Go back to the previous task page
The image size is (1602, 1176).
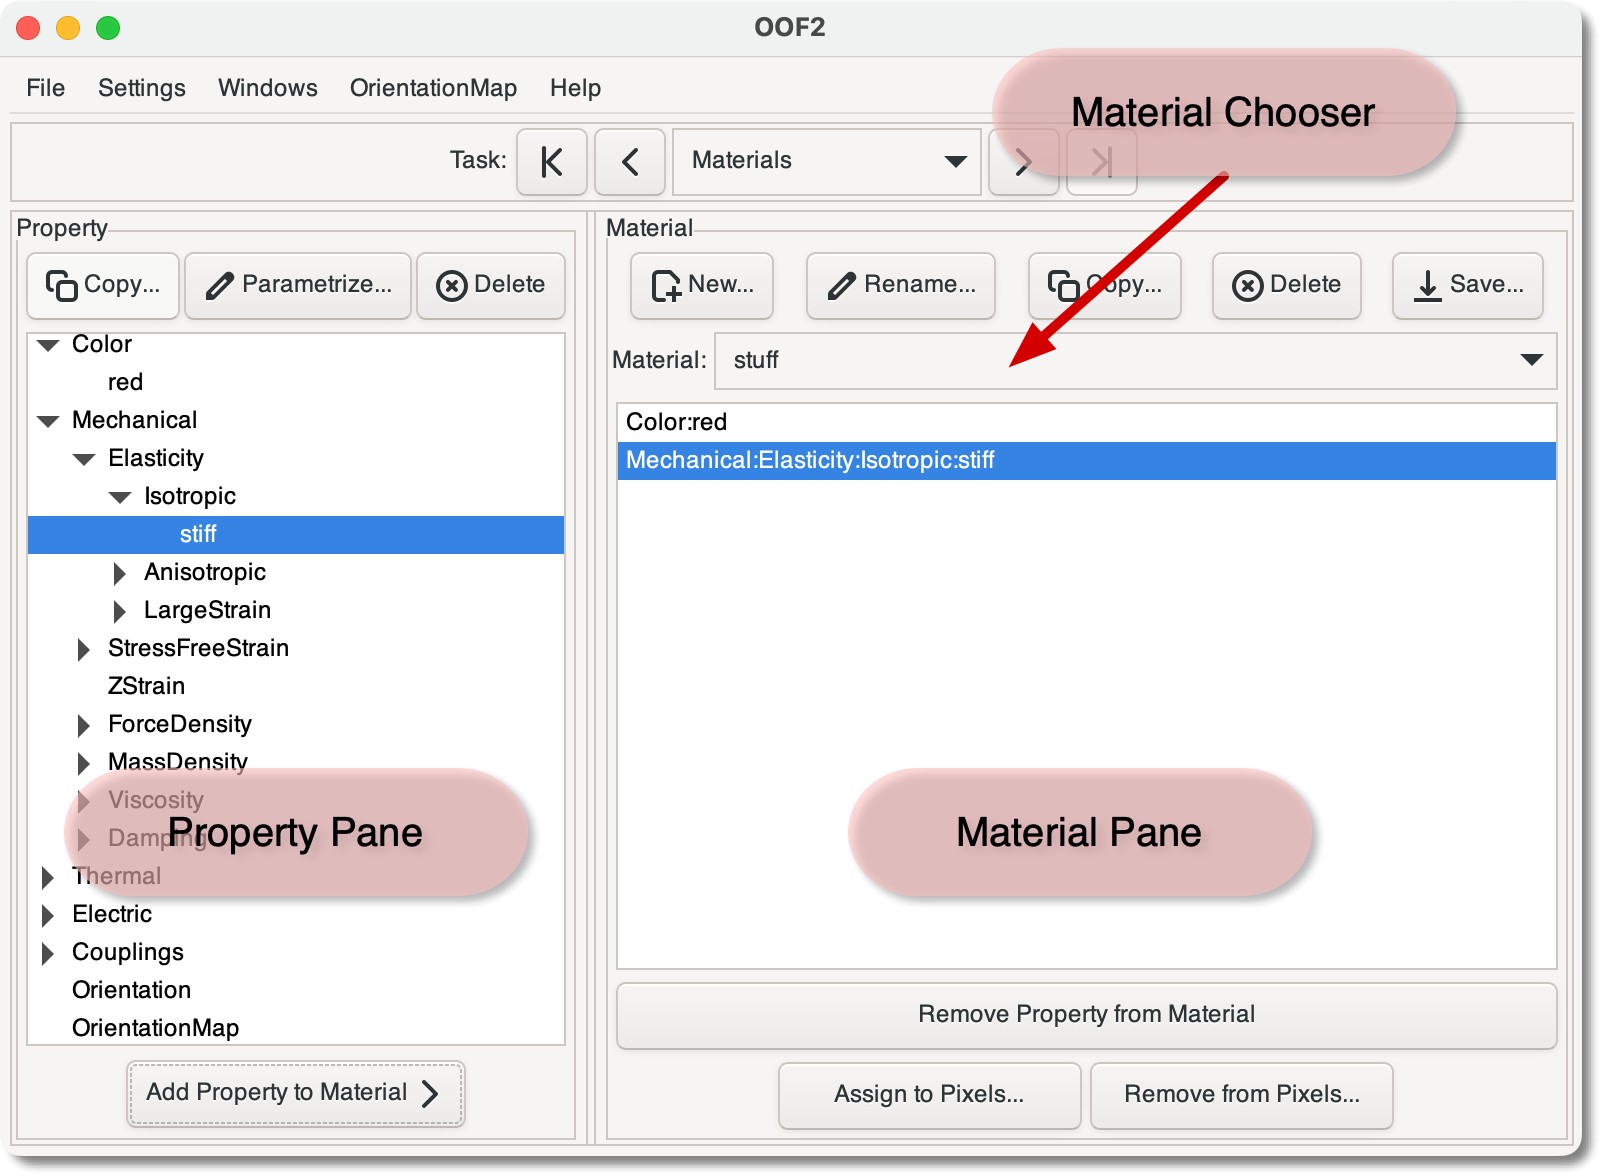point(629,161)
